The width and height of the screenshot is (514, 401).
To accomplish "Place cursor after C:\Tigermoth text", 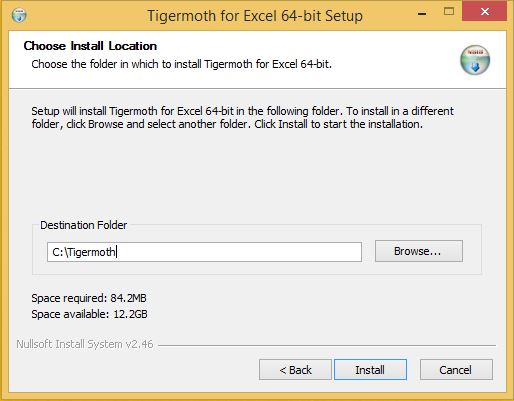I will click(x=116, y=252).
